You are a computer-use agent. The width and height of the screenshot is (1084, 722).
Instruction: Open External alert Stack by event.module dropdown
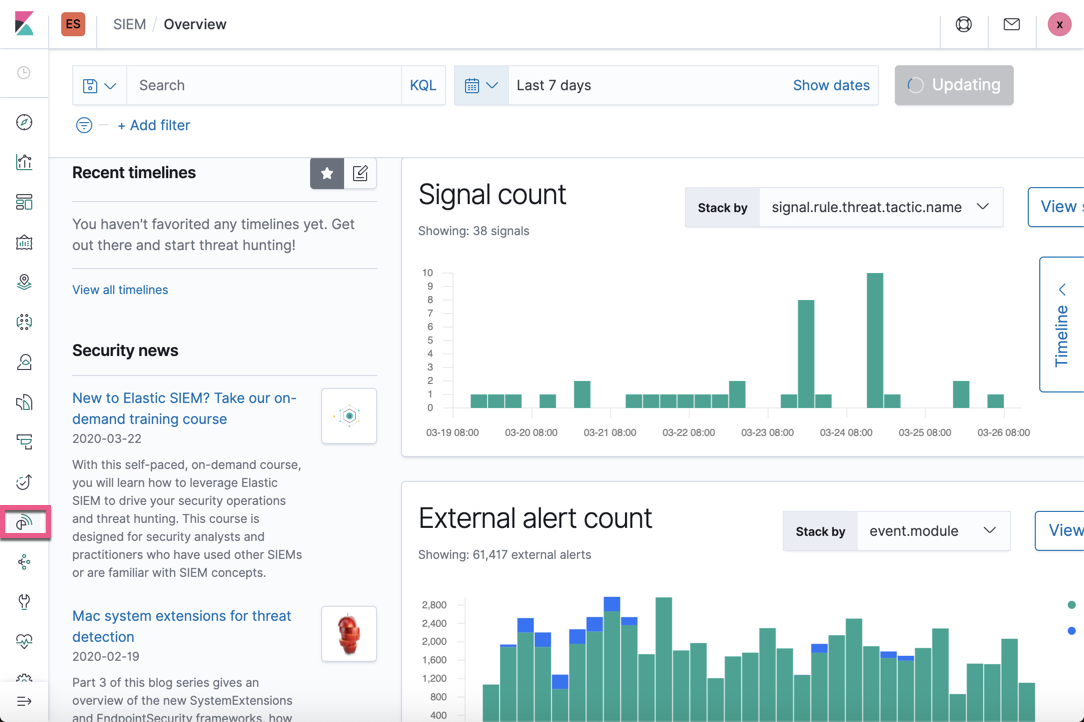coord(933,531)
